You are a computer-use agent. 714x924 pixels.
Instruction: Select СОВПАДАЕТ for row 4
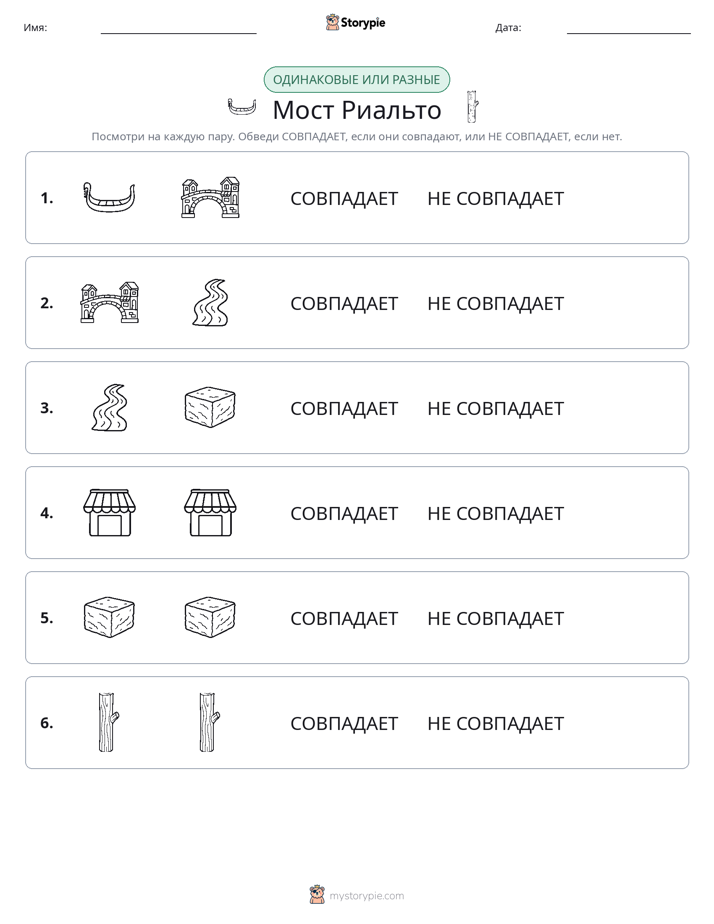[x=344, y=513]
